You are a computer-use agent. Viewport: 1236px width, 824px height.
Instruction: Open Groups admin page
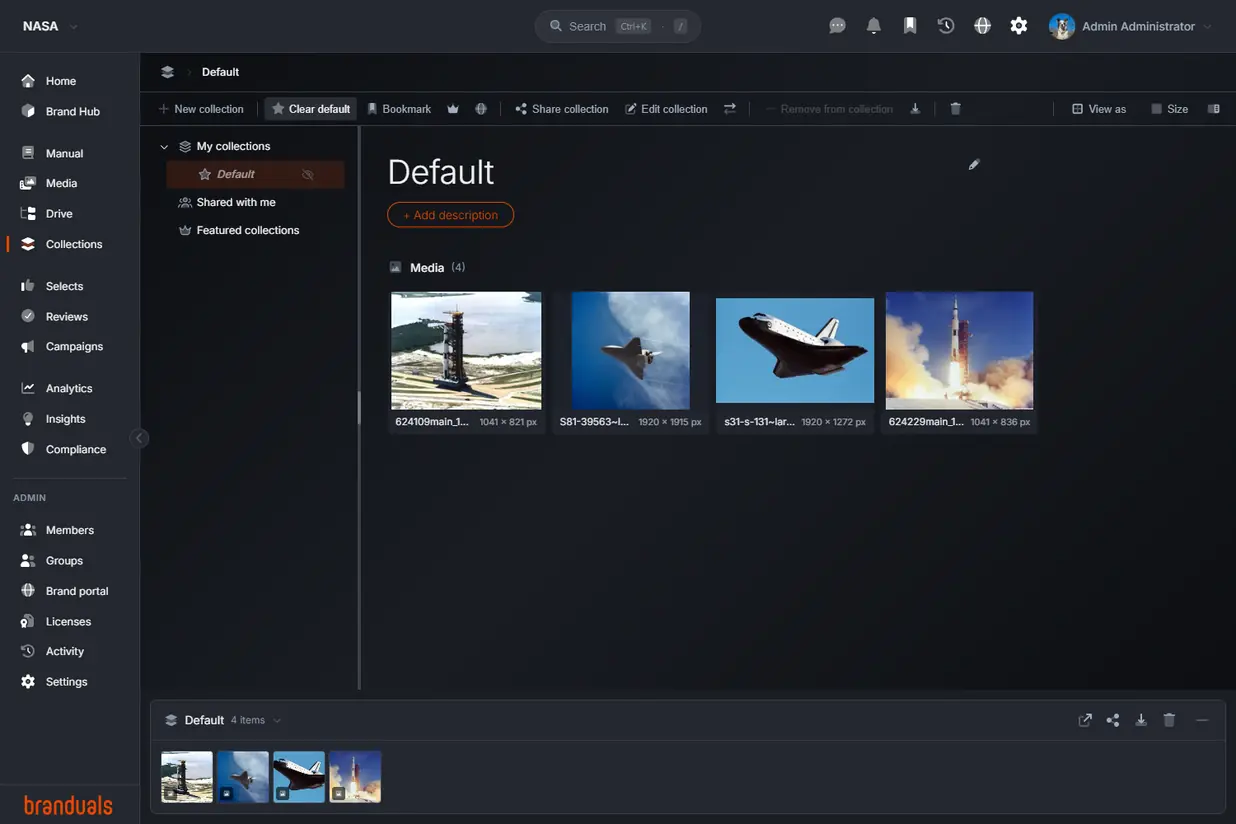[64, 560]
